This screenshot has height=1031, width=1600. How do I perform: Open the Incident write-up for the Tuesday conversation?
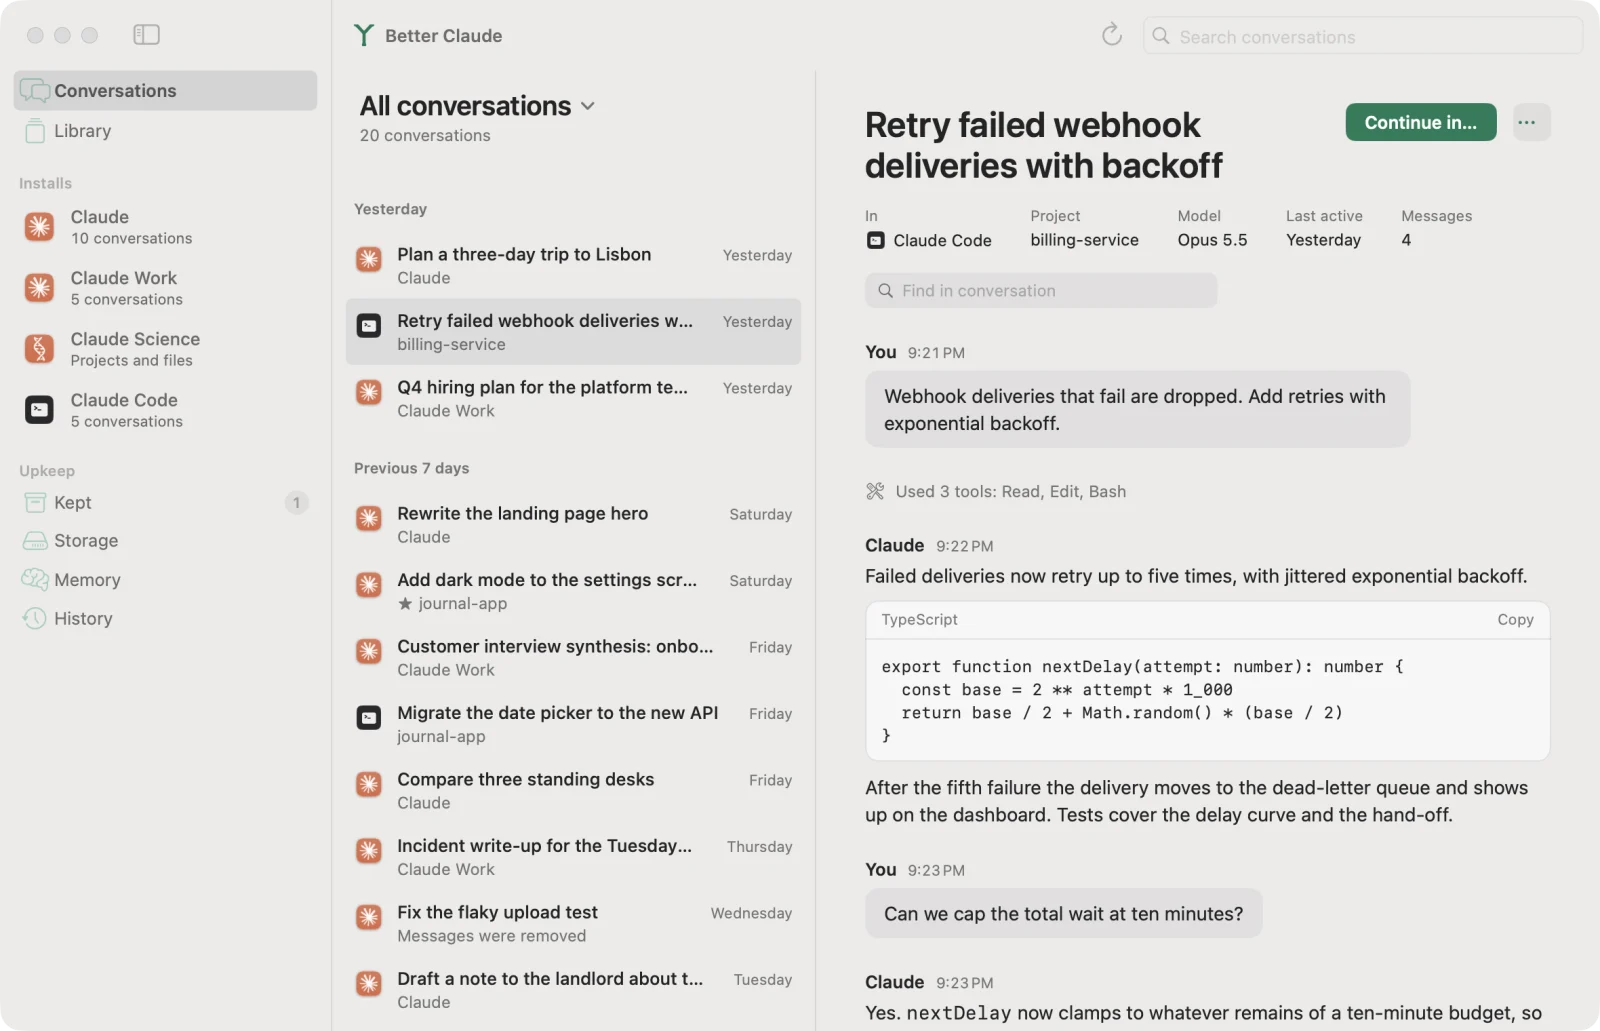[573, 857]
